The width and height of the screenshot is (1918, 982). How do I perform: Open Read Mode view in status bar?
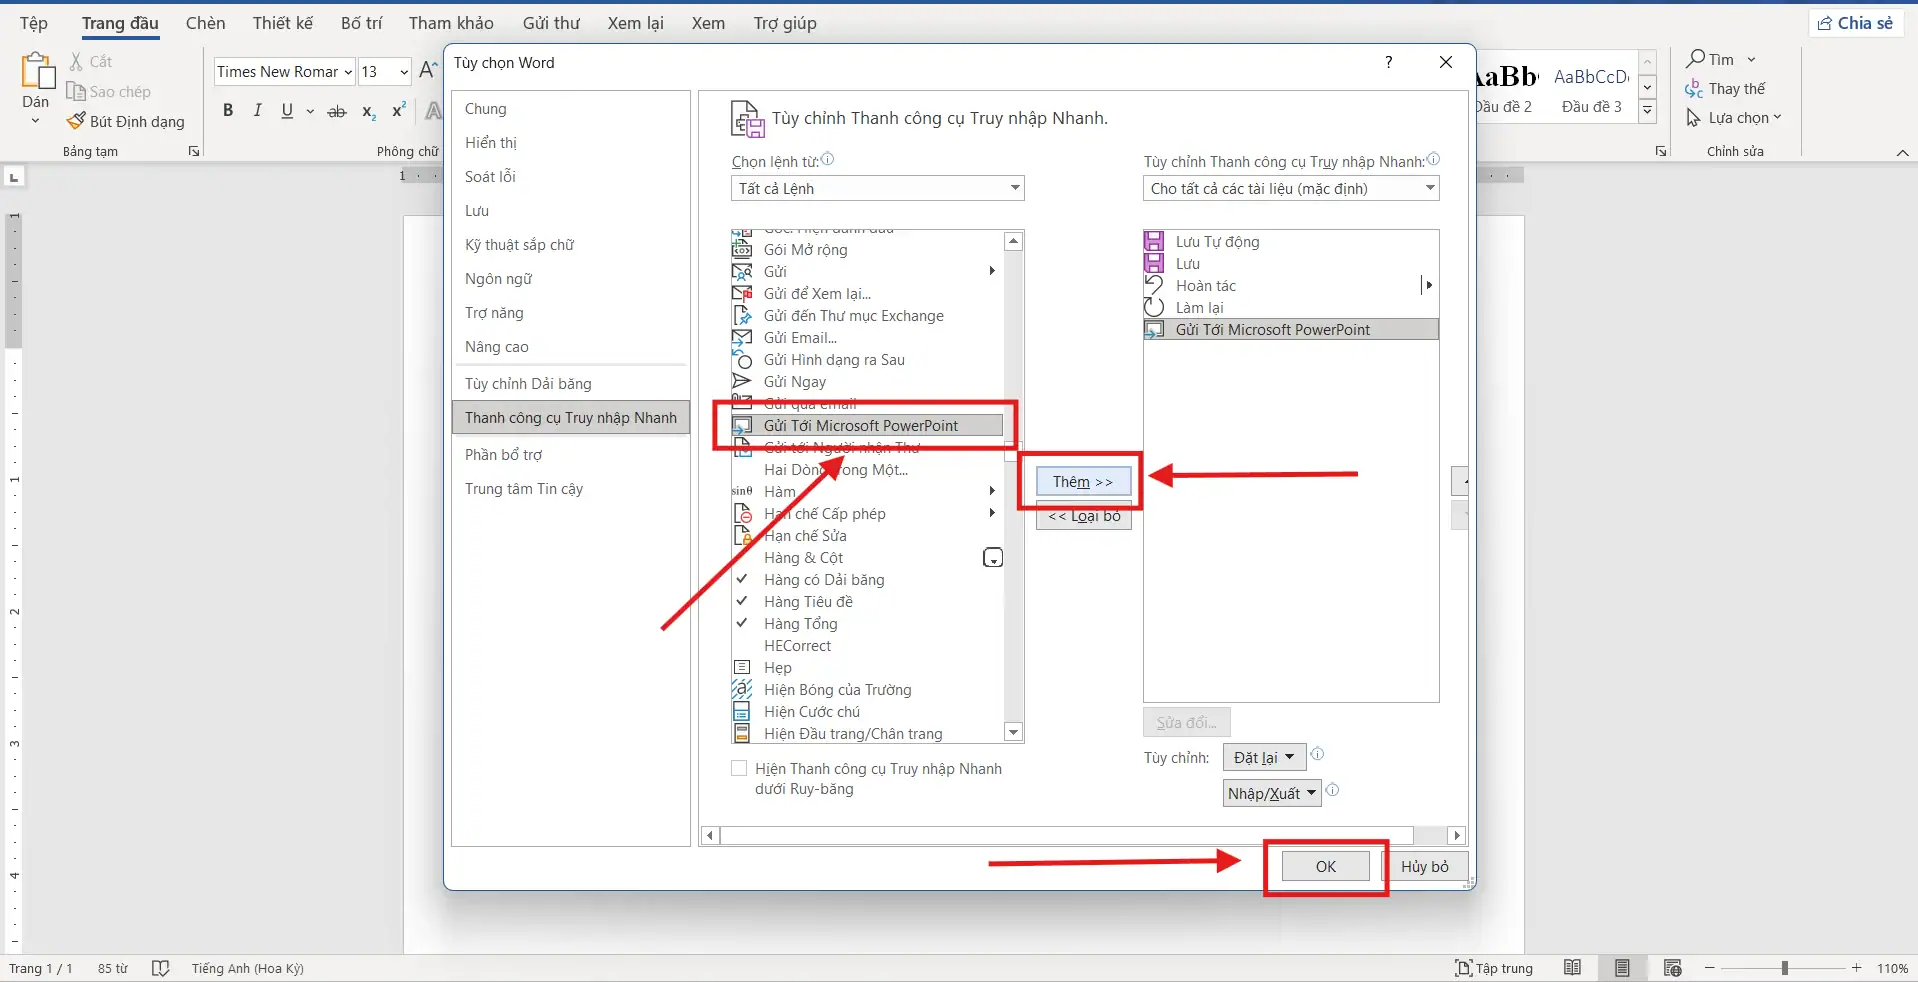[1573, 968]
